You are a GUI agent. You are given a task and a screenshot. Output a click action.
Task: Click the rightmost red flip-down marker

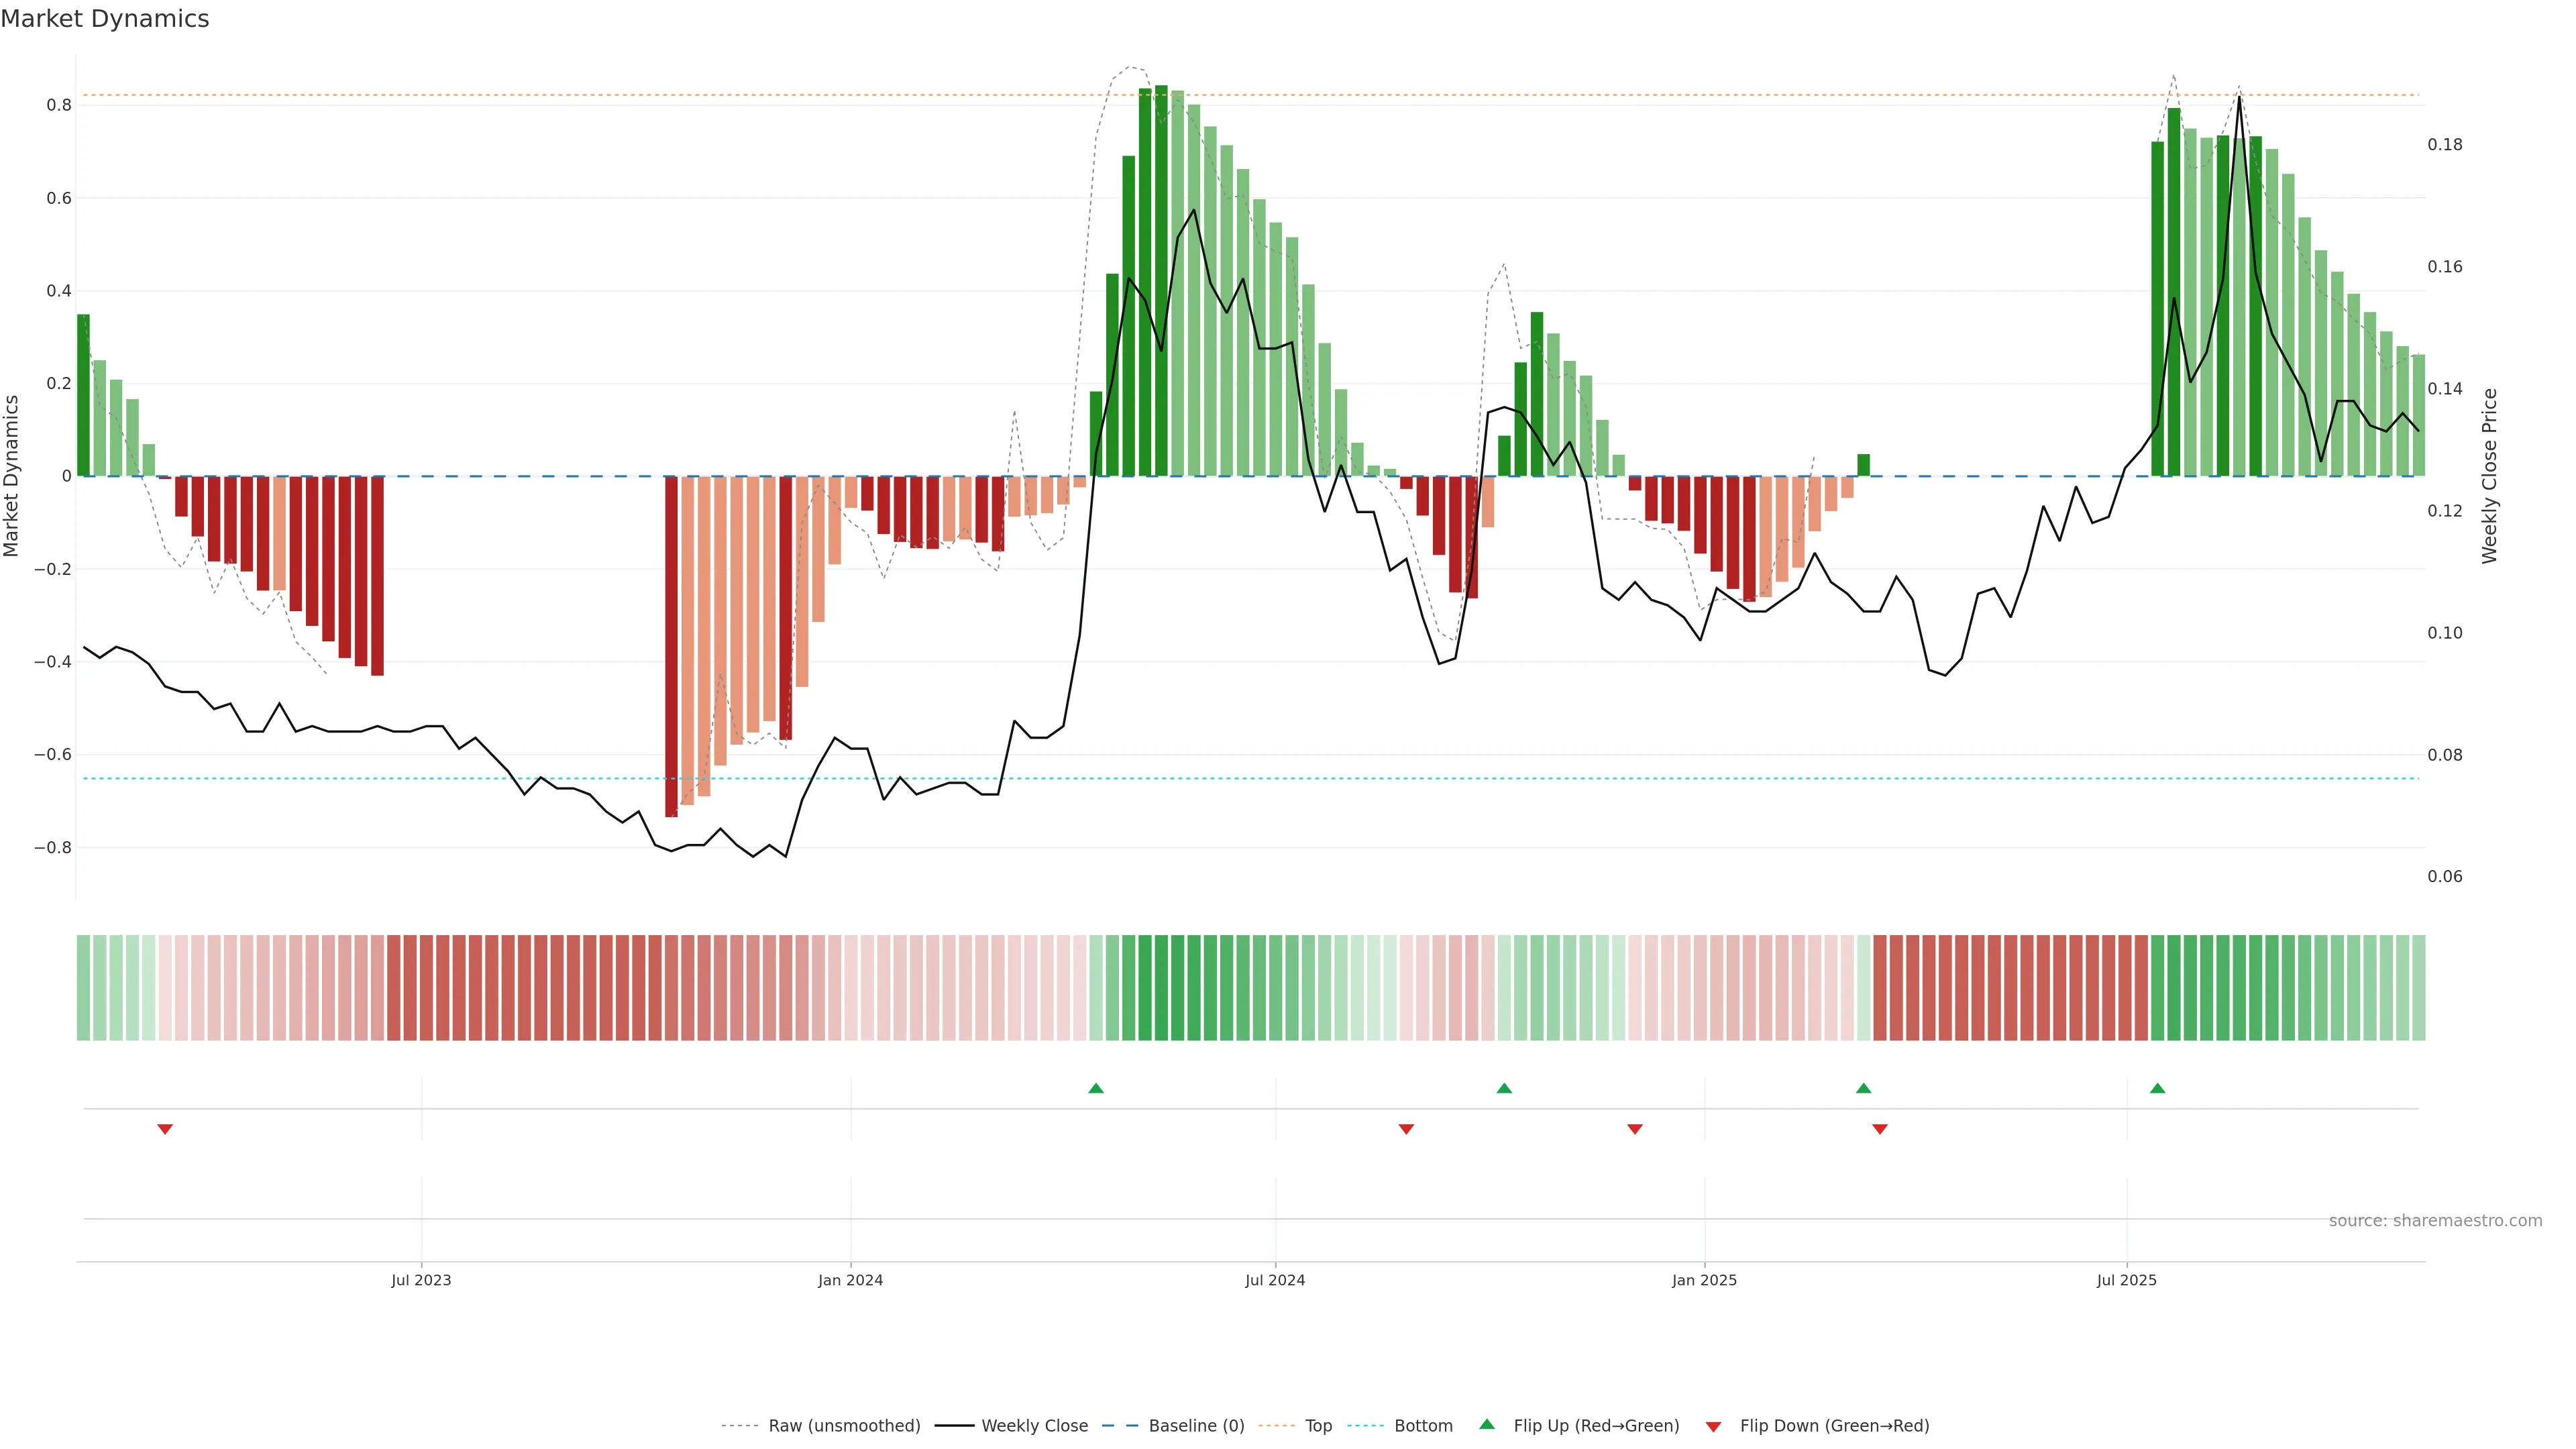point(1880,1129)
